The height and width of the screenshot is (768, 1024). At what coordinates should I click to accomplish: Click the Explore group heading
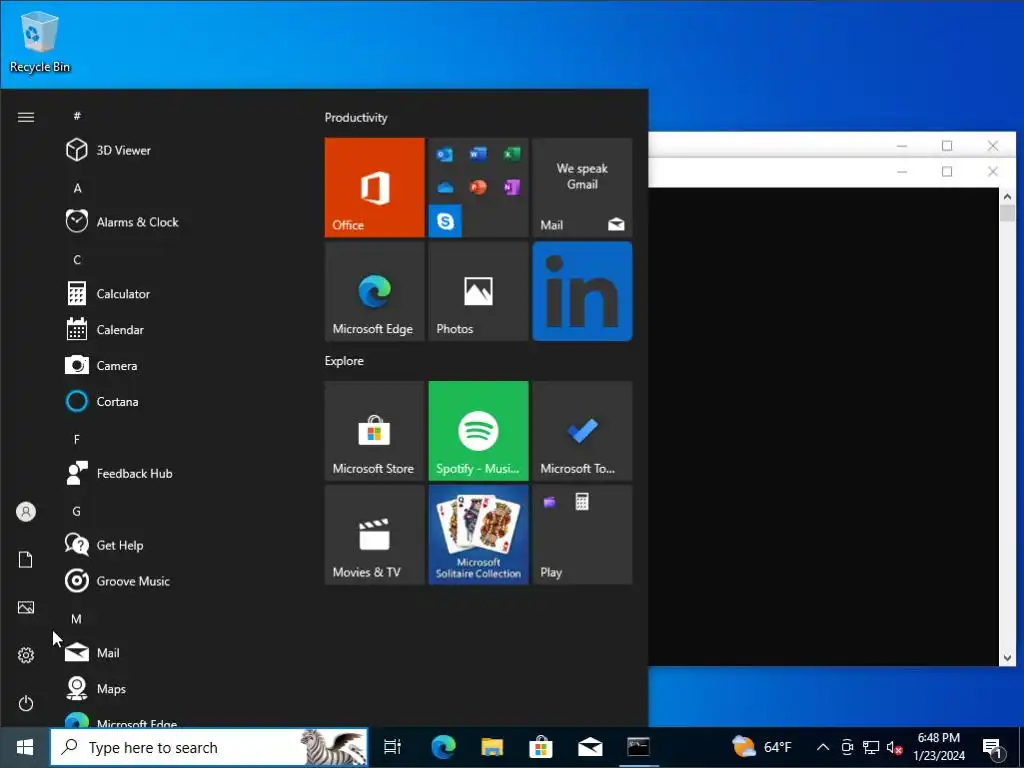pos(344,361)
